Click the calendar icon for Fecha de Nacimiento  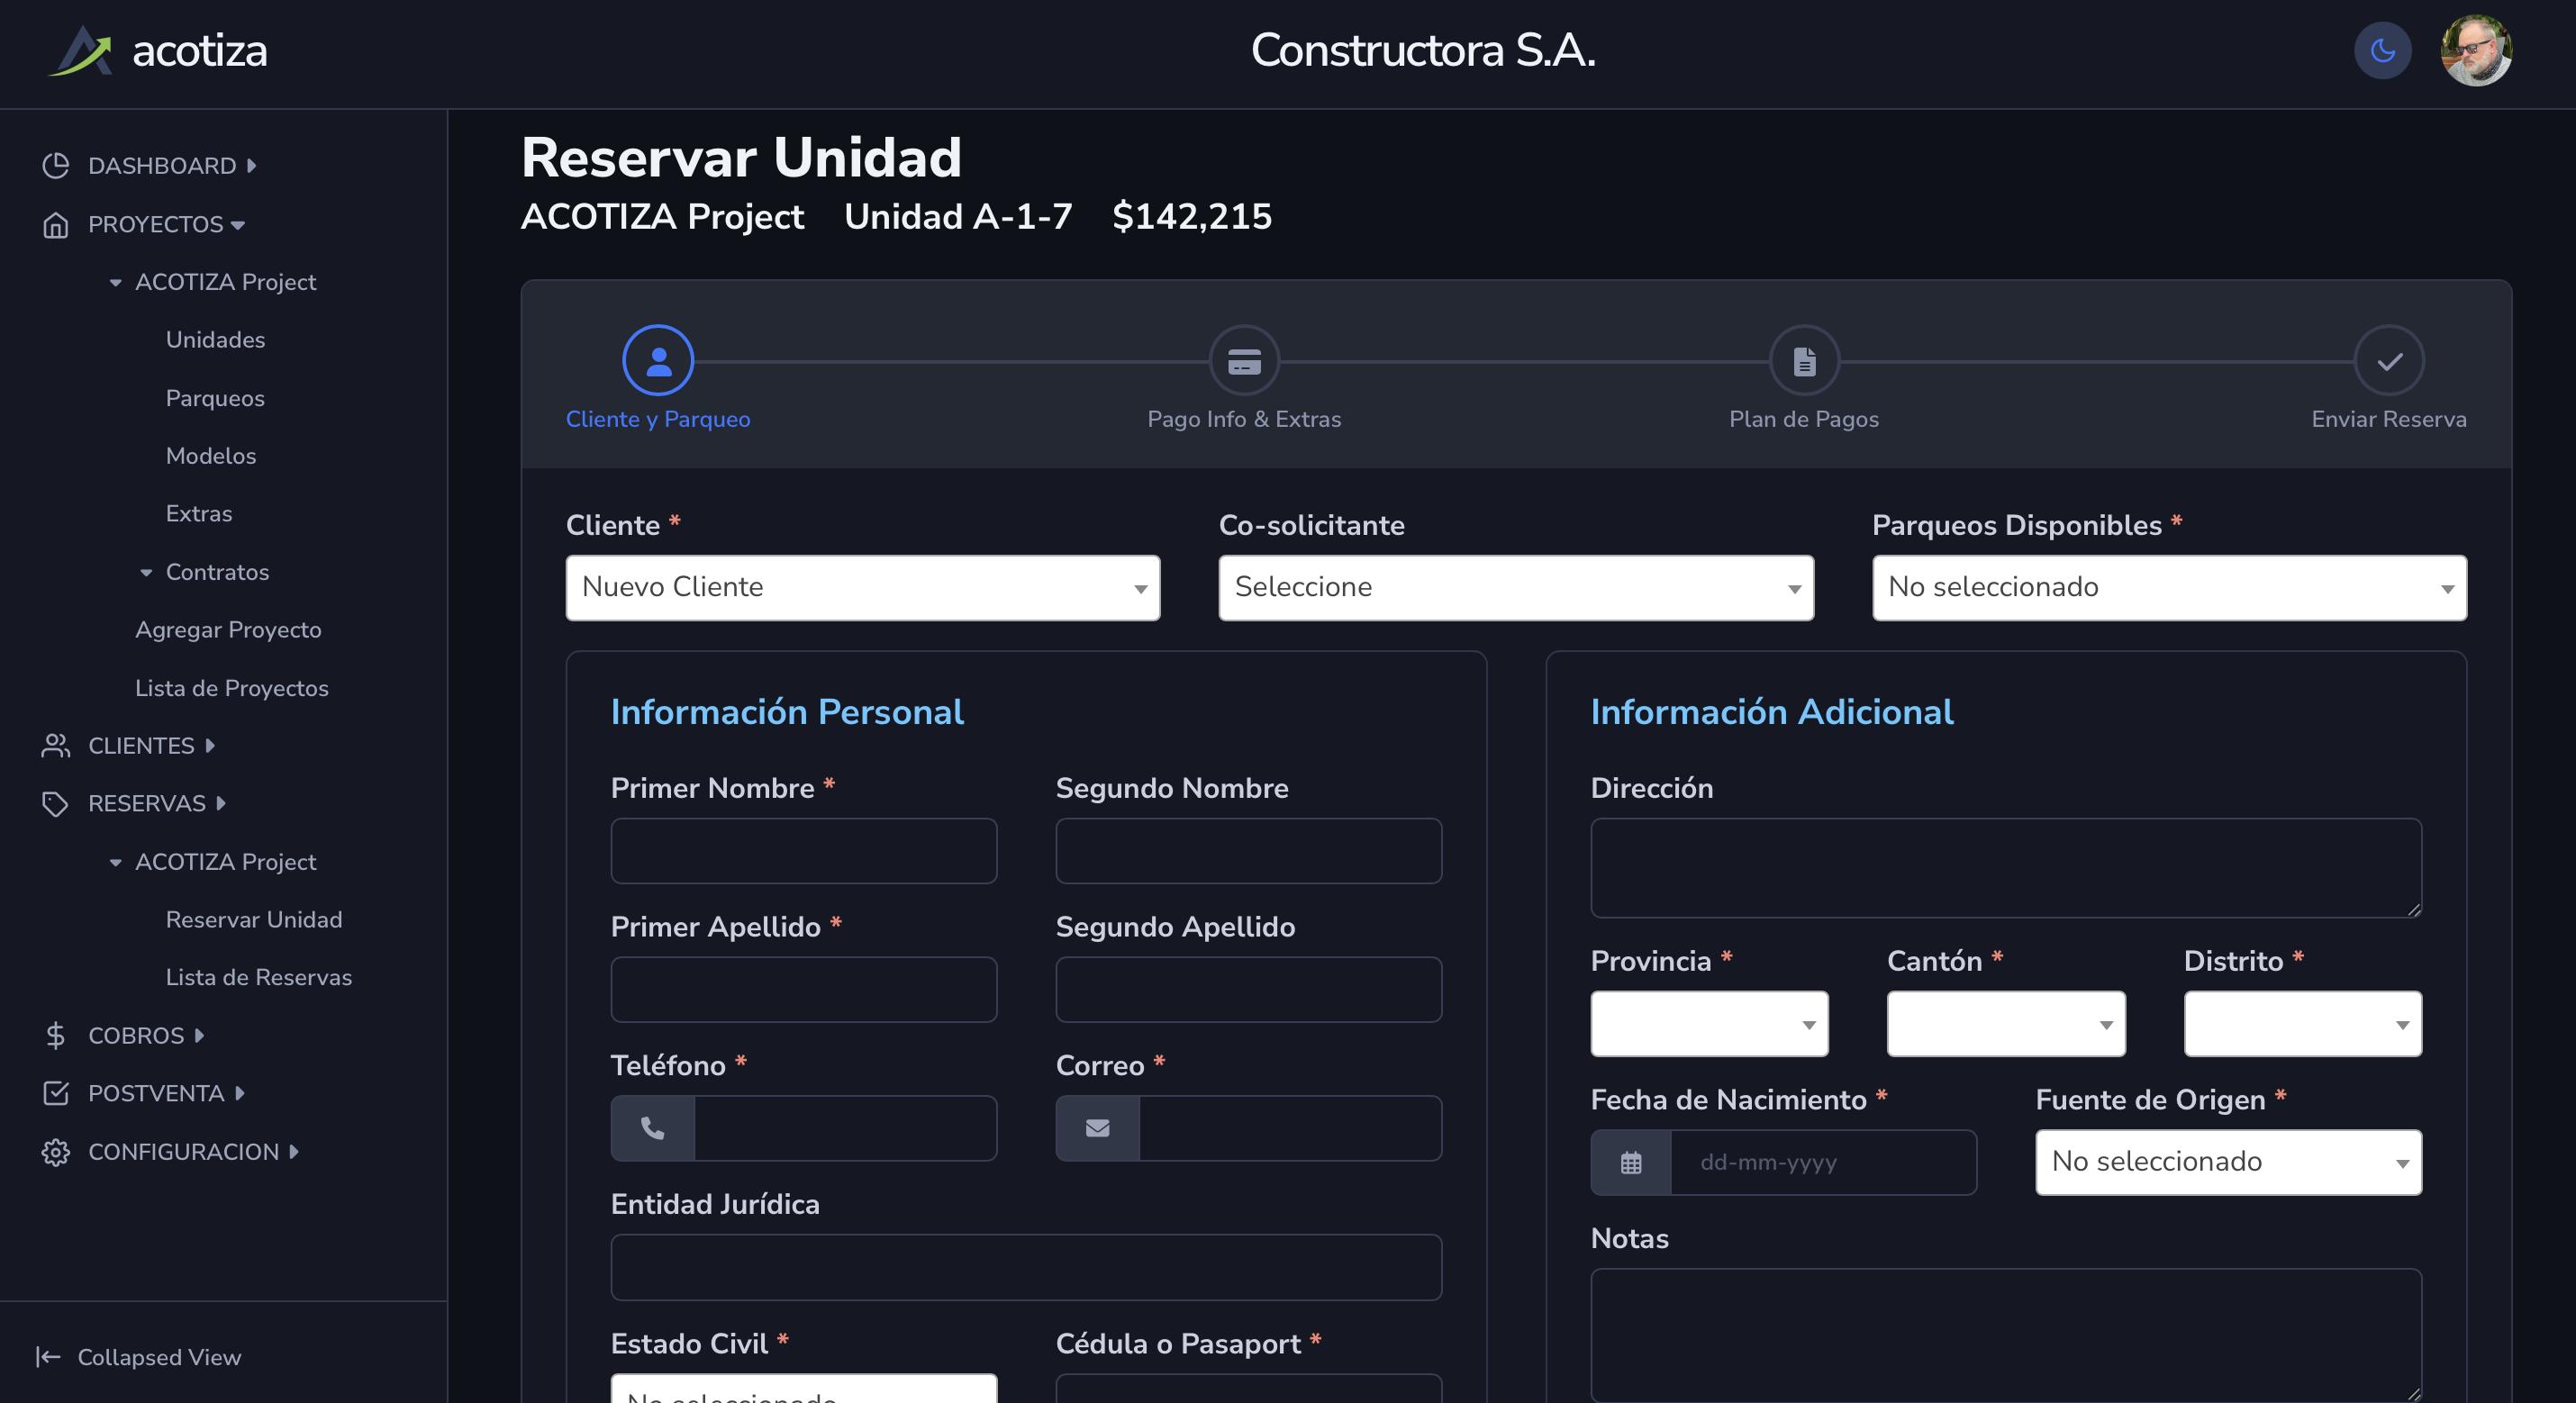pyautogui.click(x=1630, y=1162)
